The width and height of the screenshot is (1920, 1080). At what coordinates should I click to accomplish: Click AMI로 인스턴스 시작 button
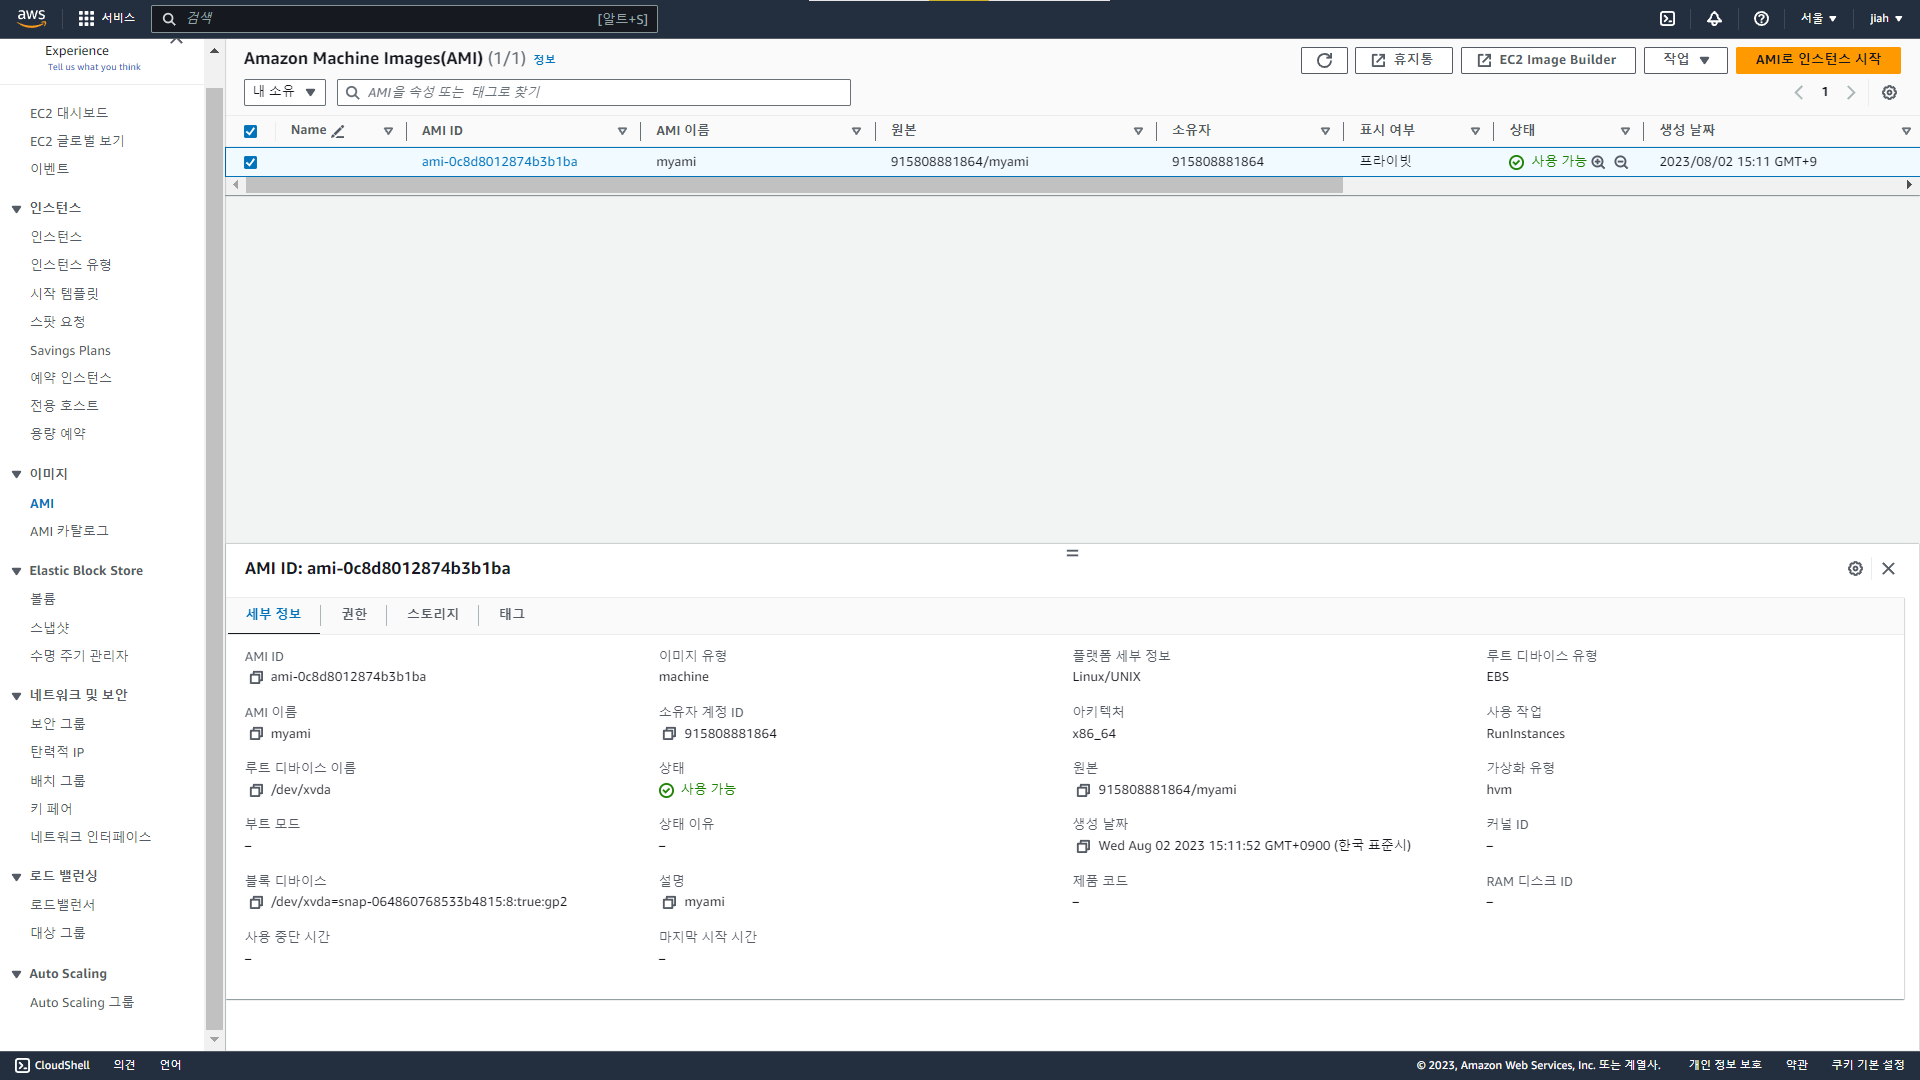click(1817, 60)
